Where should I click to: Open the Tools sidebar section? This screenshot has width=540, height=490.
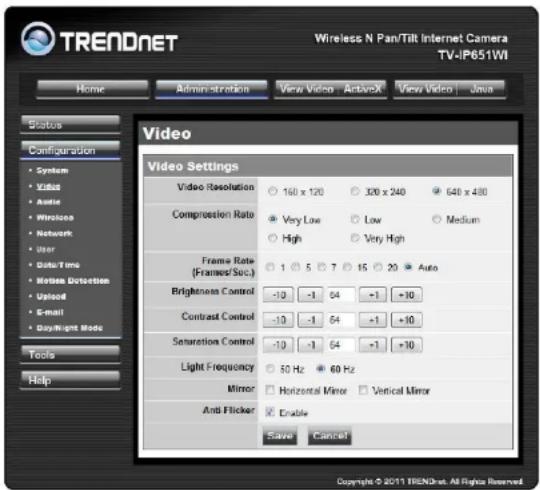point(70,354)
